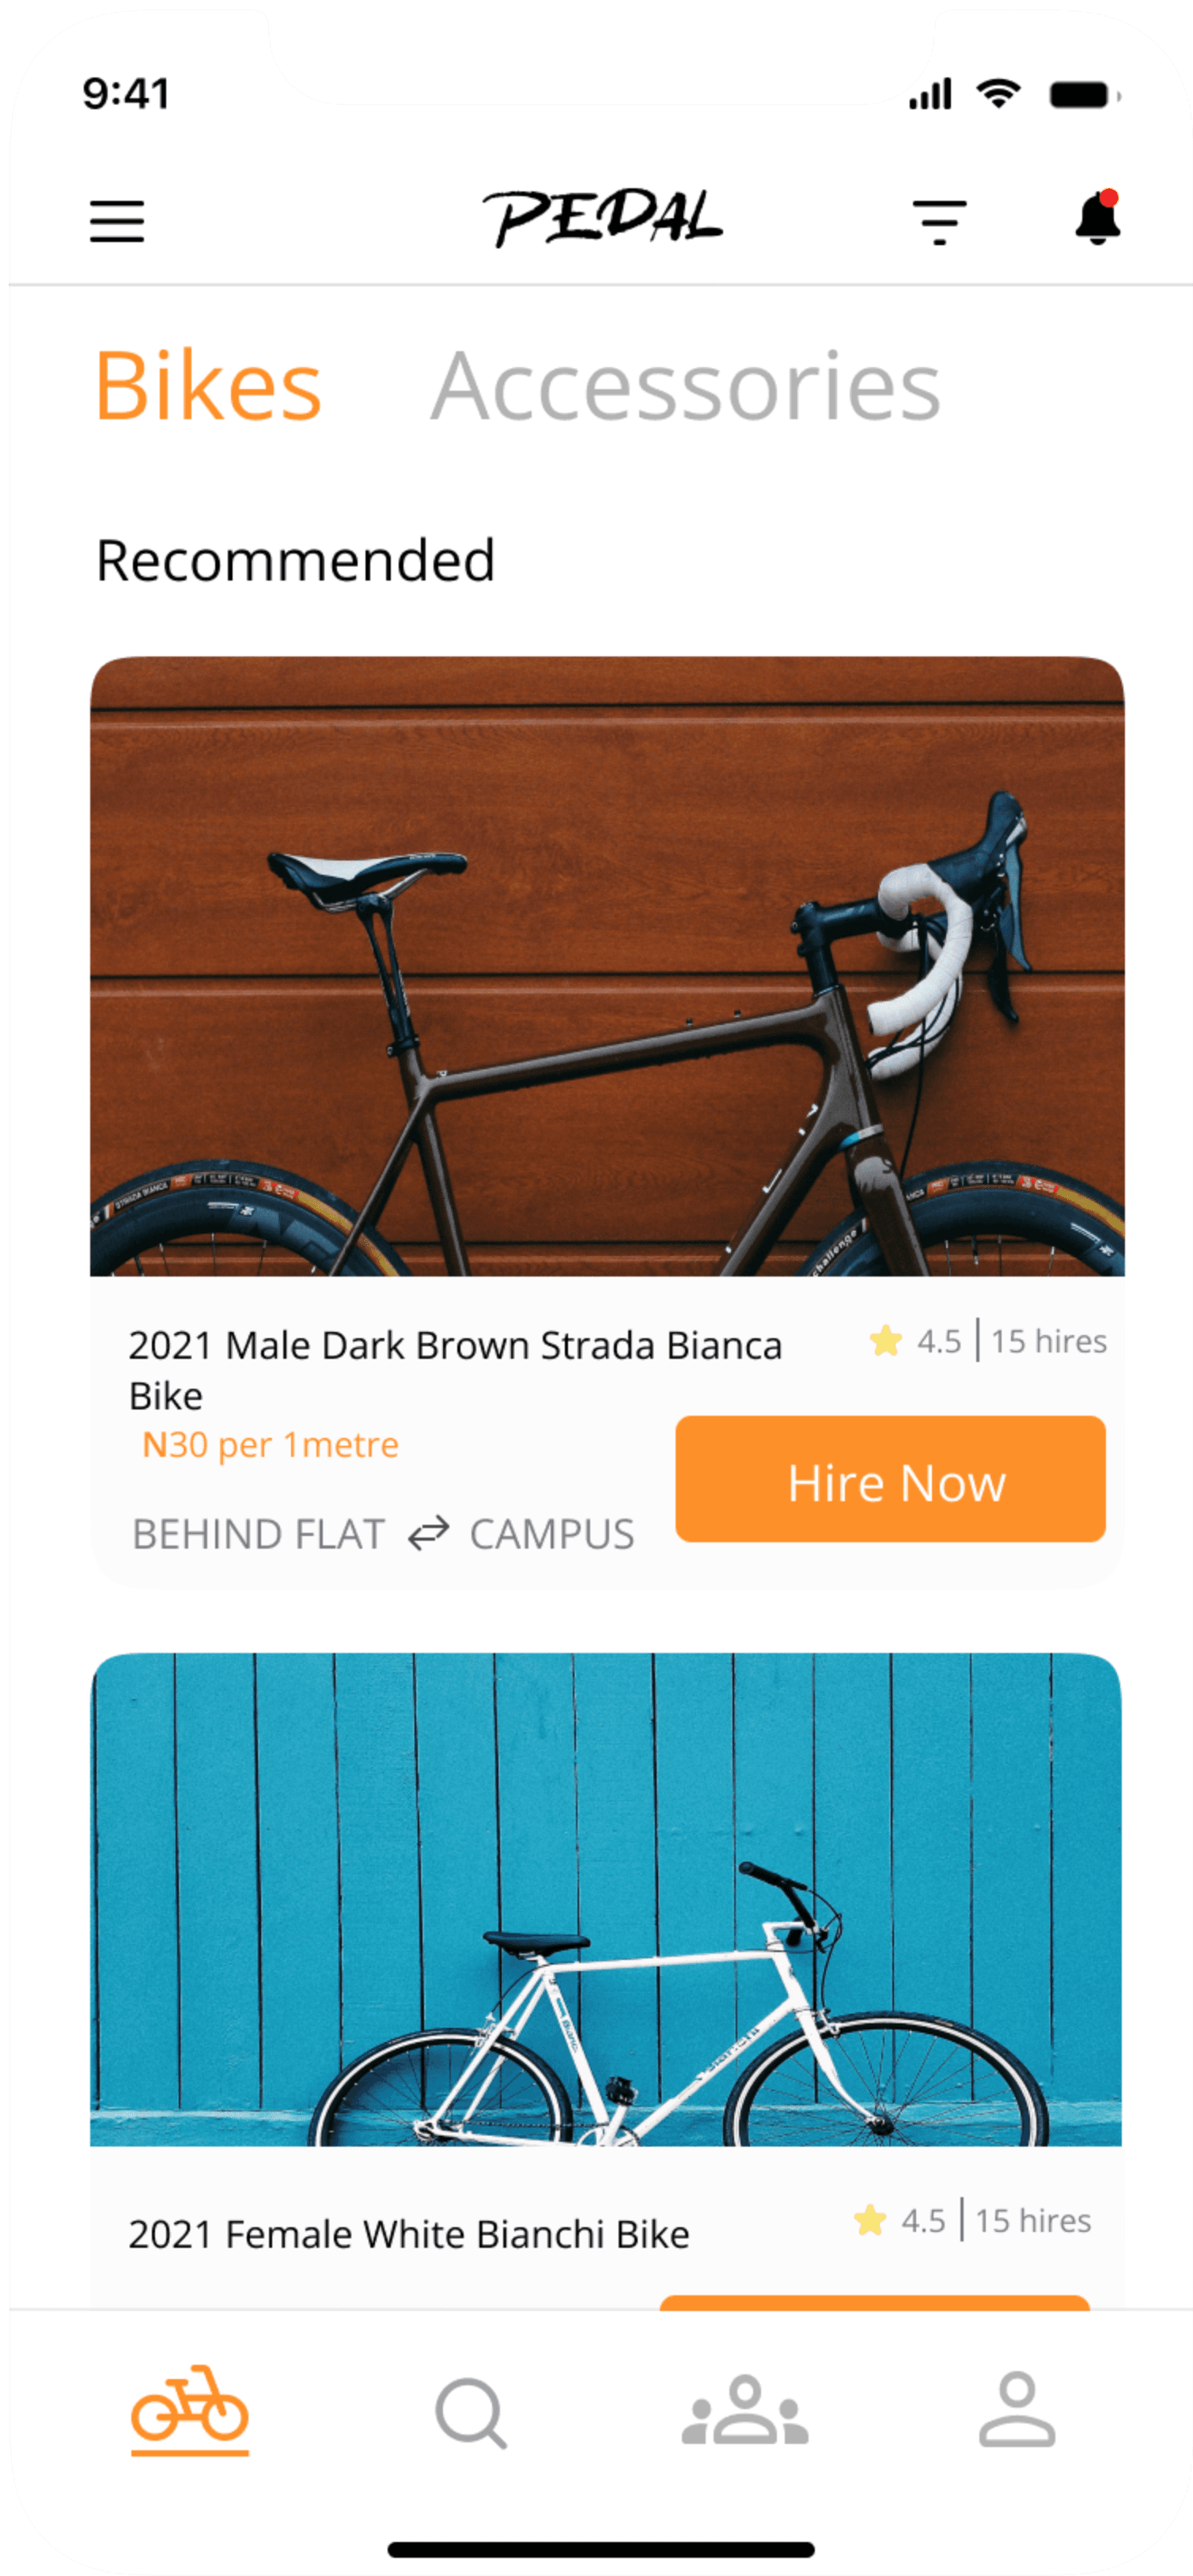Screen dimensions: 1193x2576
Task: Open search from the bottom navigation
Action: [471, 2413]
